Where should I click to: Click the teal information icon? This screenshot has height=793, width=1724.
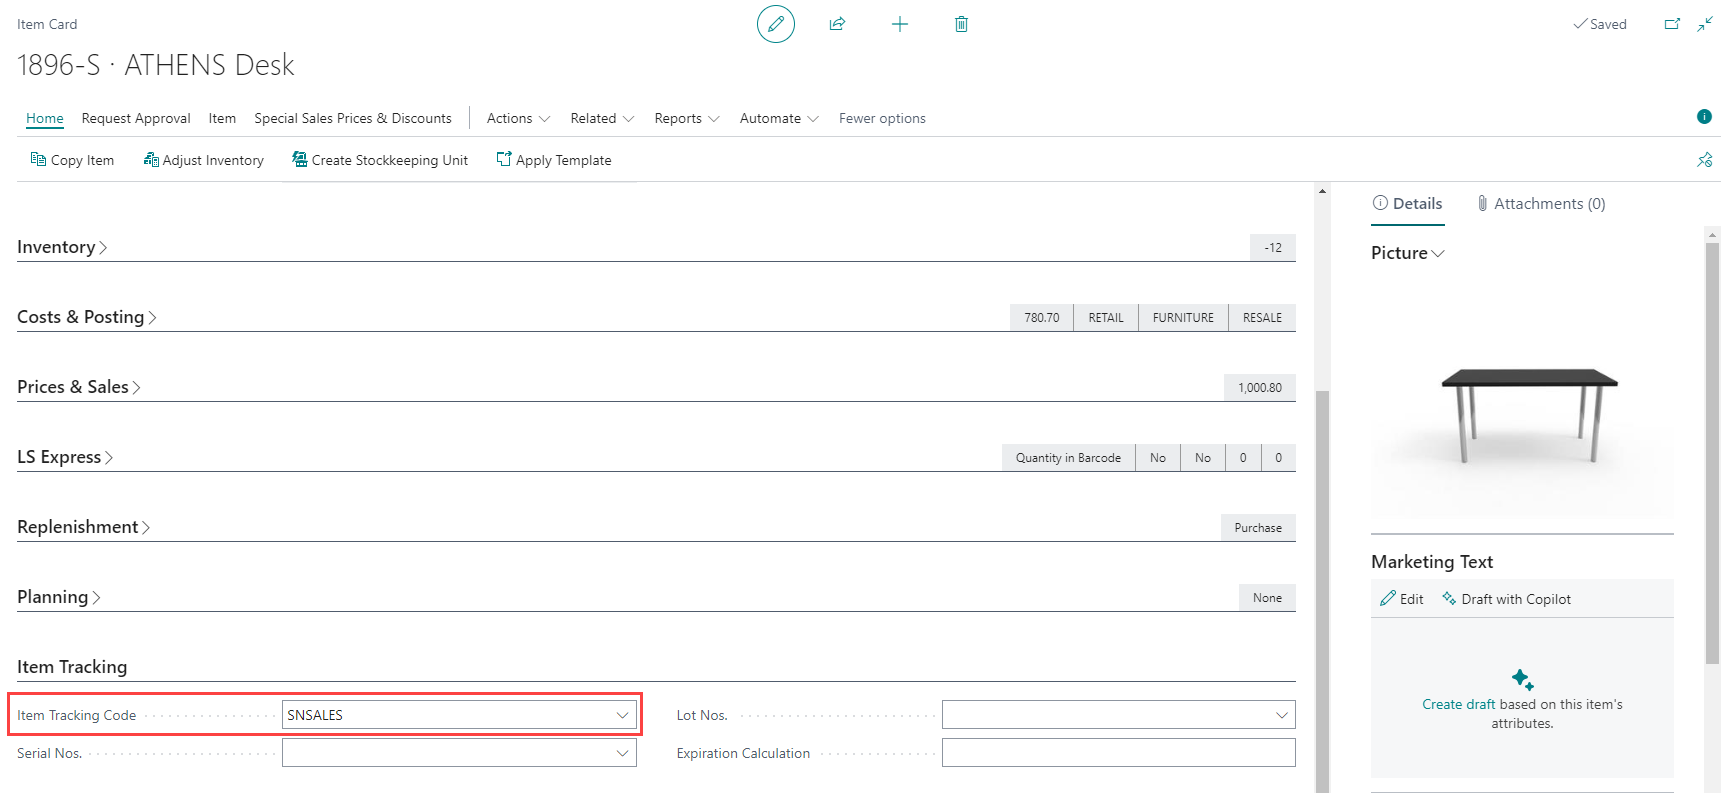(1704, 117)
